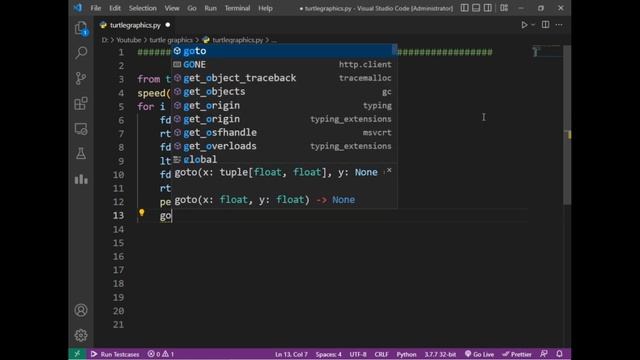Open the Extensions view
The image size is (640, 360).
coord(81,103)
